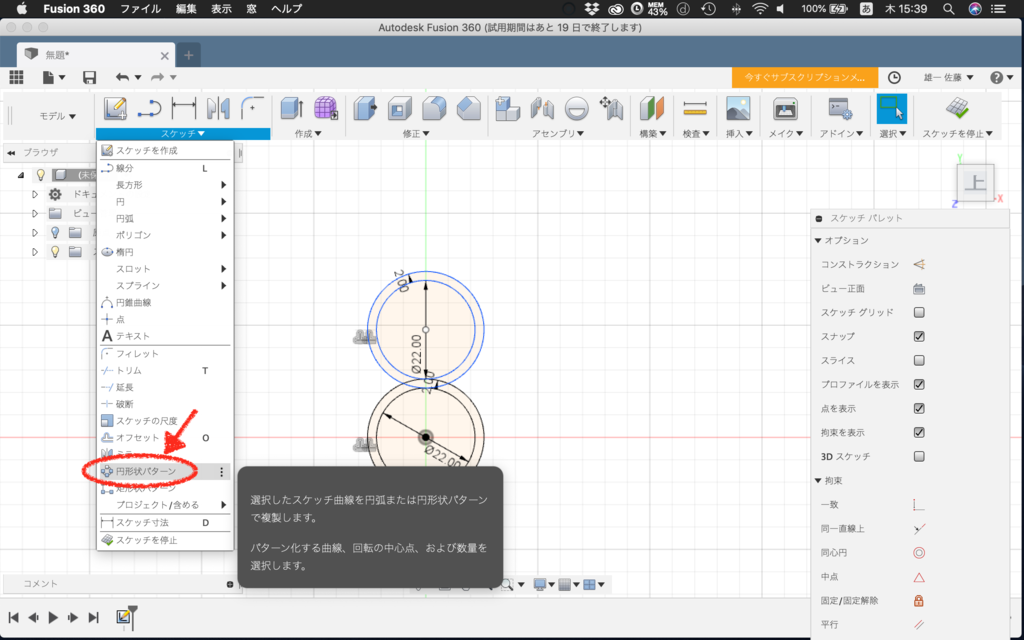The image size is (1024, 640).
Task: Click the purple Create Form icon
Action: pyautogui.click(x=326, y=108)
